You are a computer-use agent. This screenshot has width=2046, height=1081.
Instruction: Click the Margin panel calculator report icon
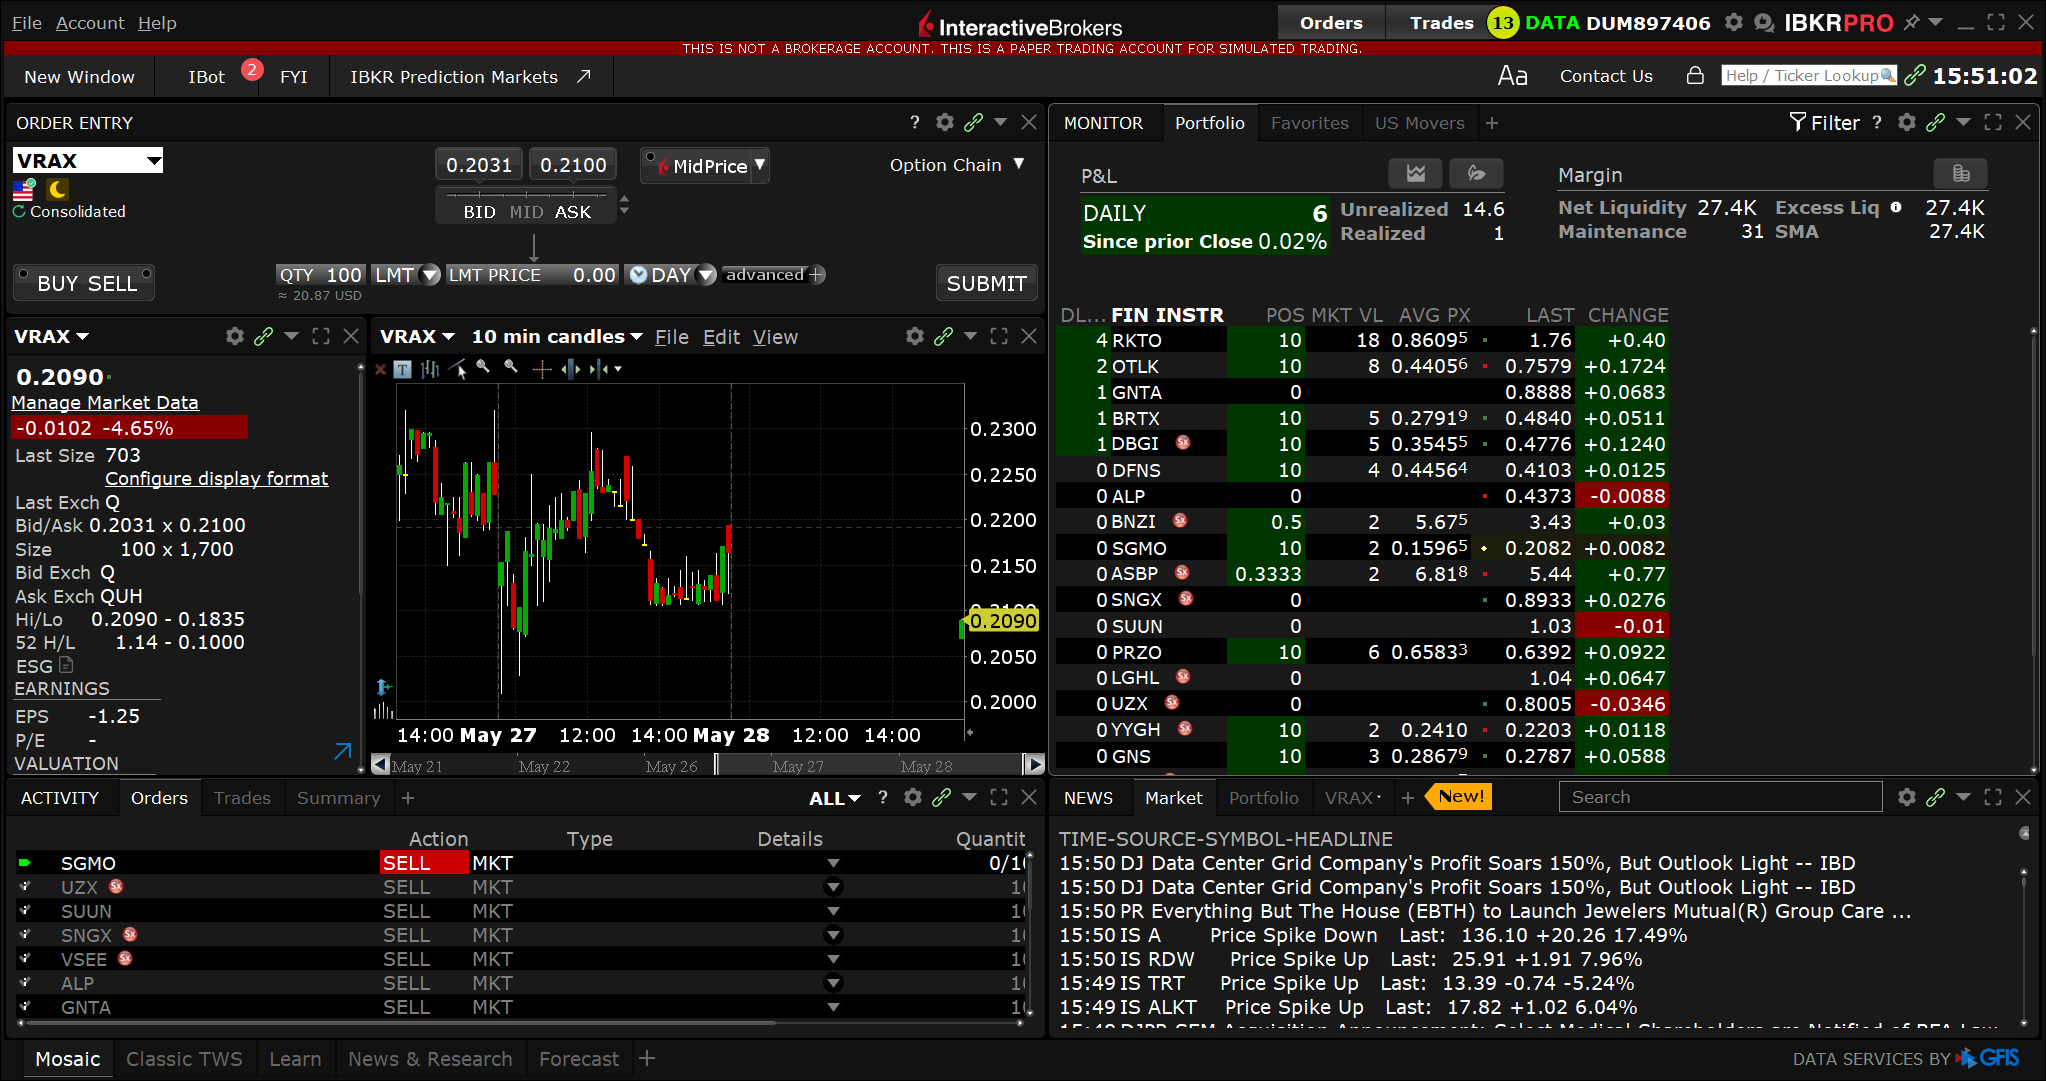pos(1961,173)
